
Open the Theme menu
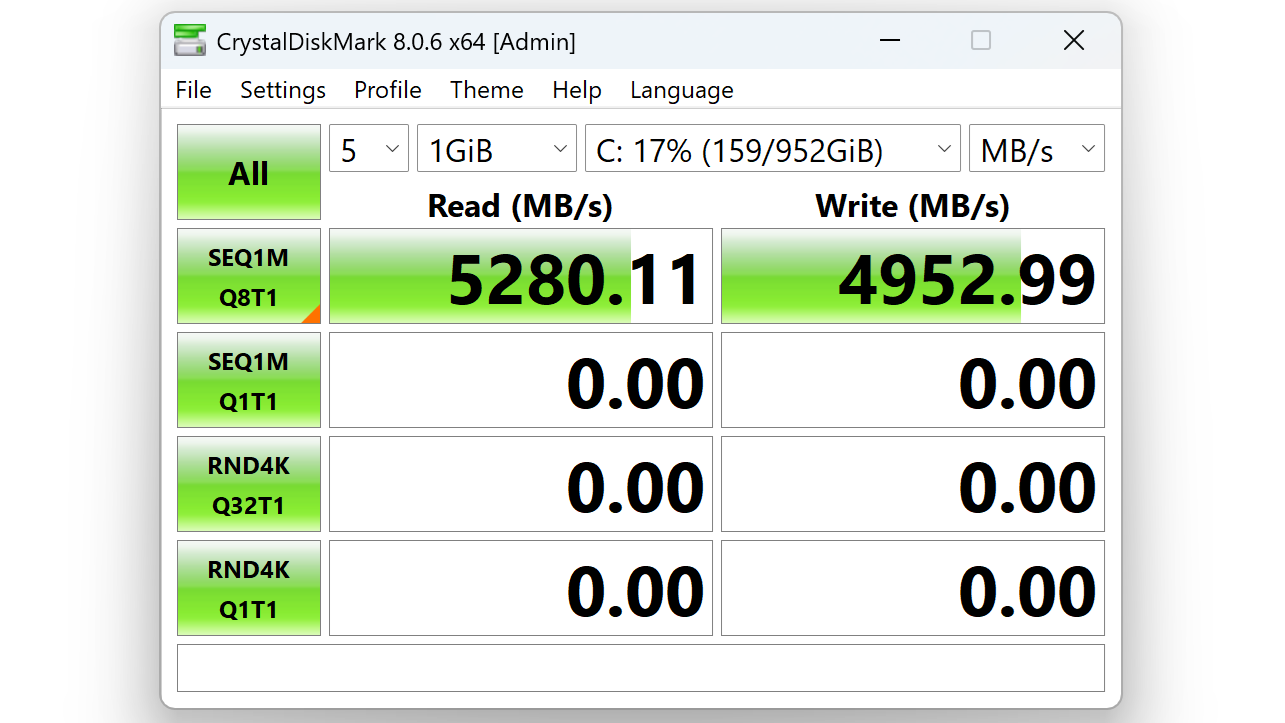(x=487, y=90)
